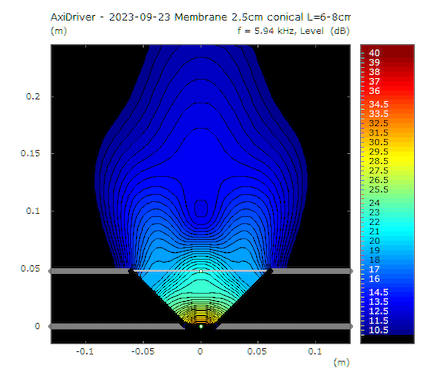Click the 24 dB legend value

pyautogui.click(x=374, y=203)
